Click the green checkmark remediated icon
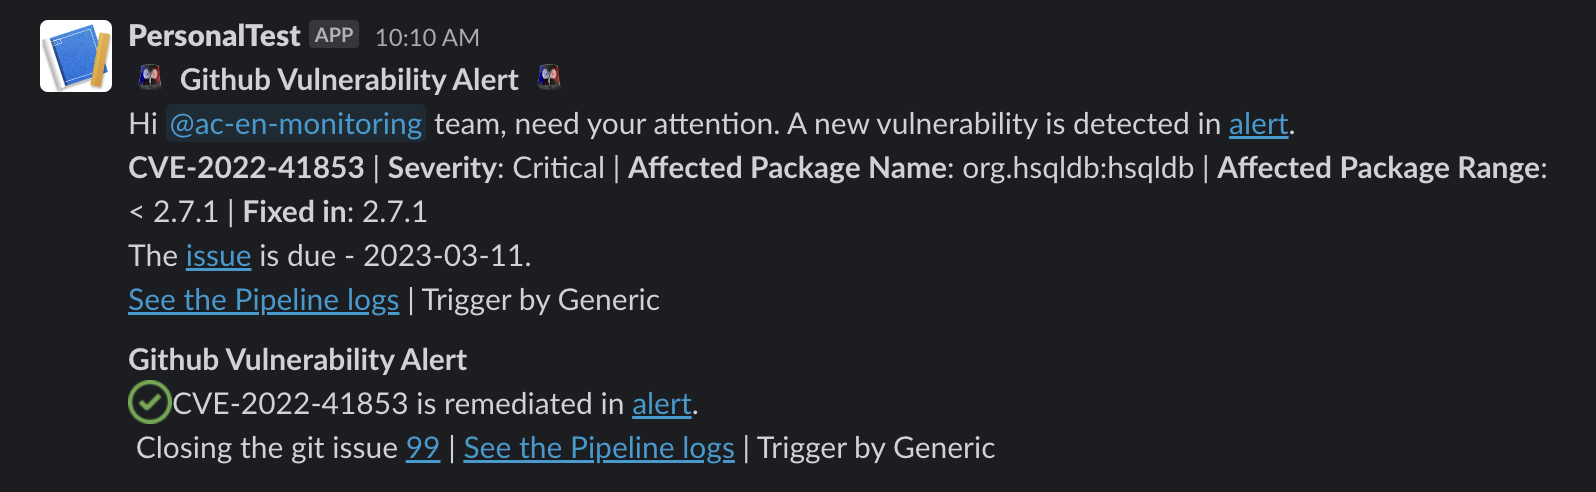The height and width of the screenshot is (492, 1596). pyautogui.click(x=149, y=403)
